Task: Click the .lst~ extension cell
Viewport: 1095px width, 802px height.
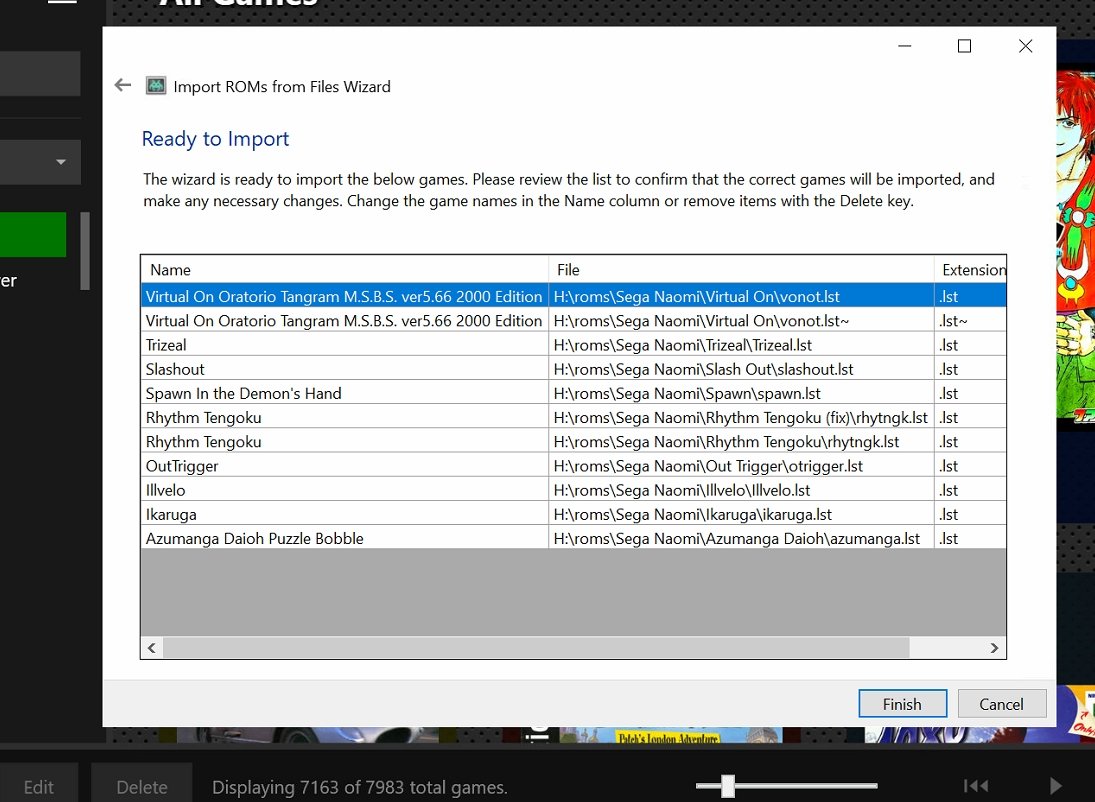Action: [x=971, y=321]
